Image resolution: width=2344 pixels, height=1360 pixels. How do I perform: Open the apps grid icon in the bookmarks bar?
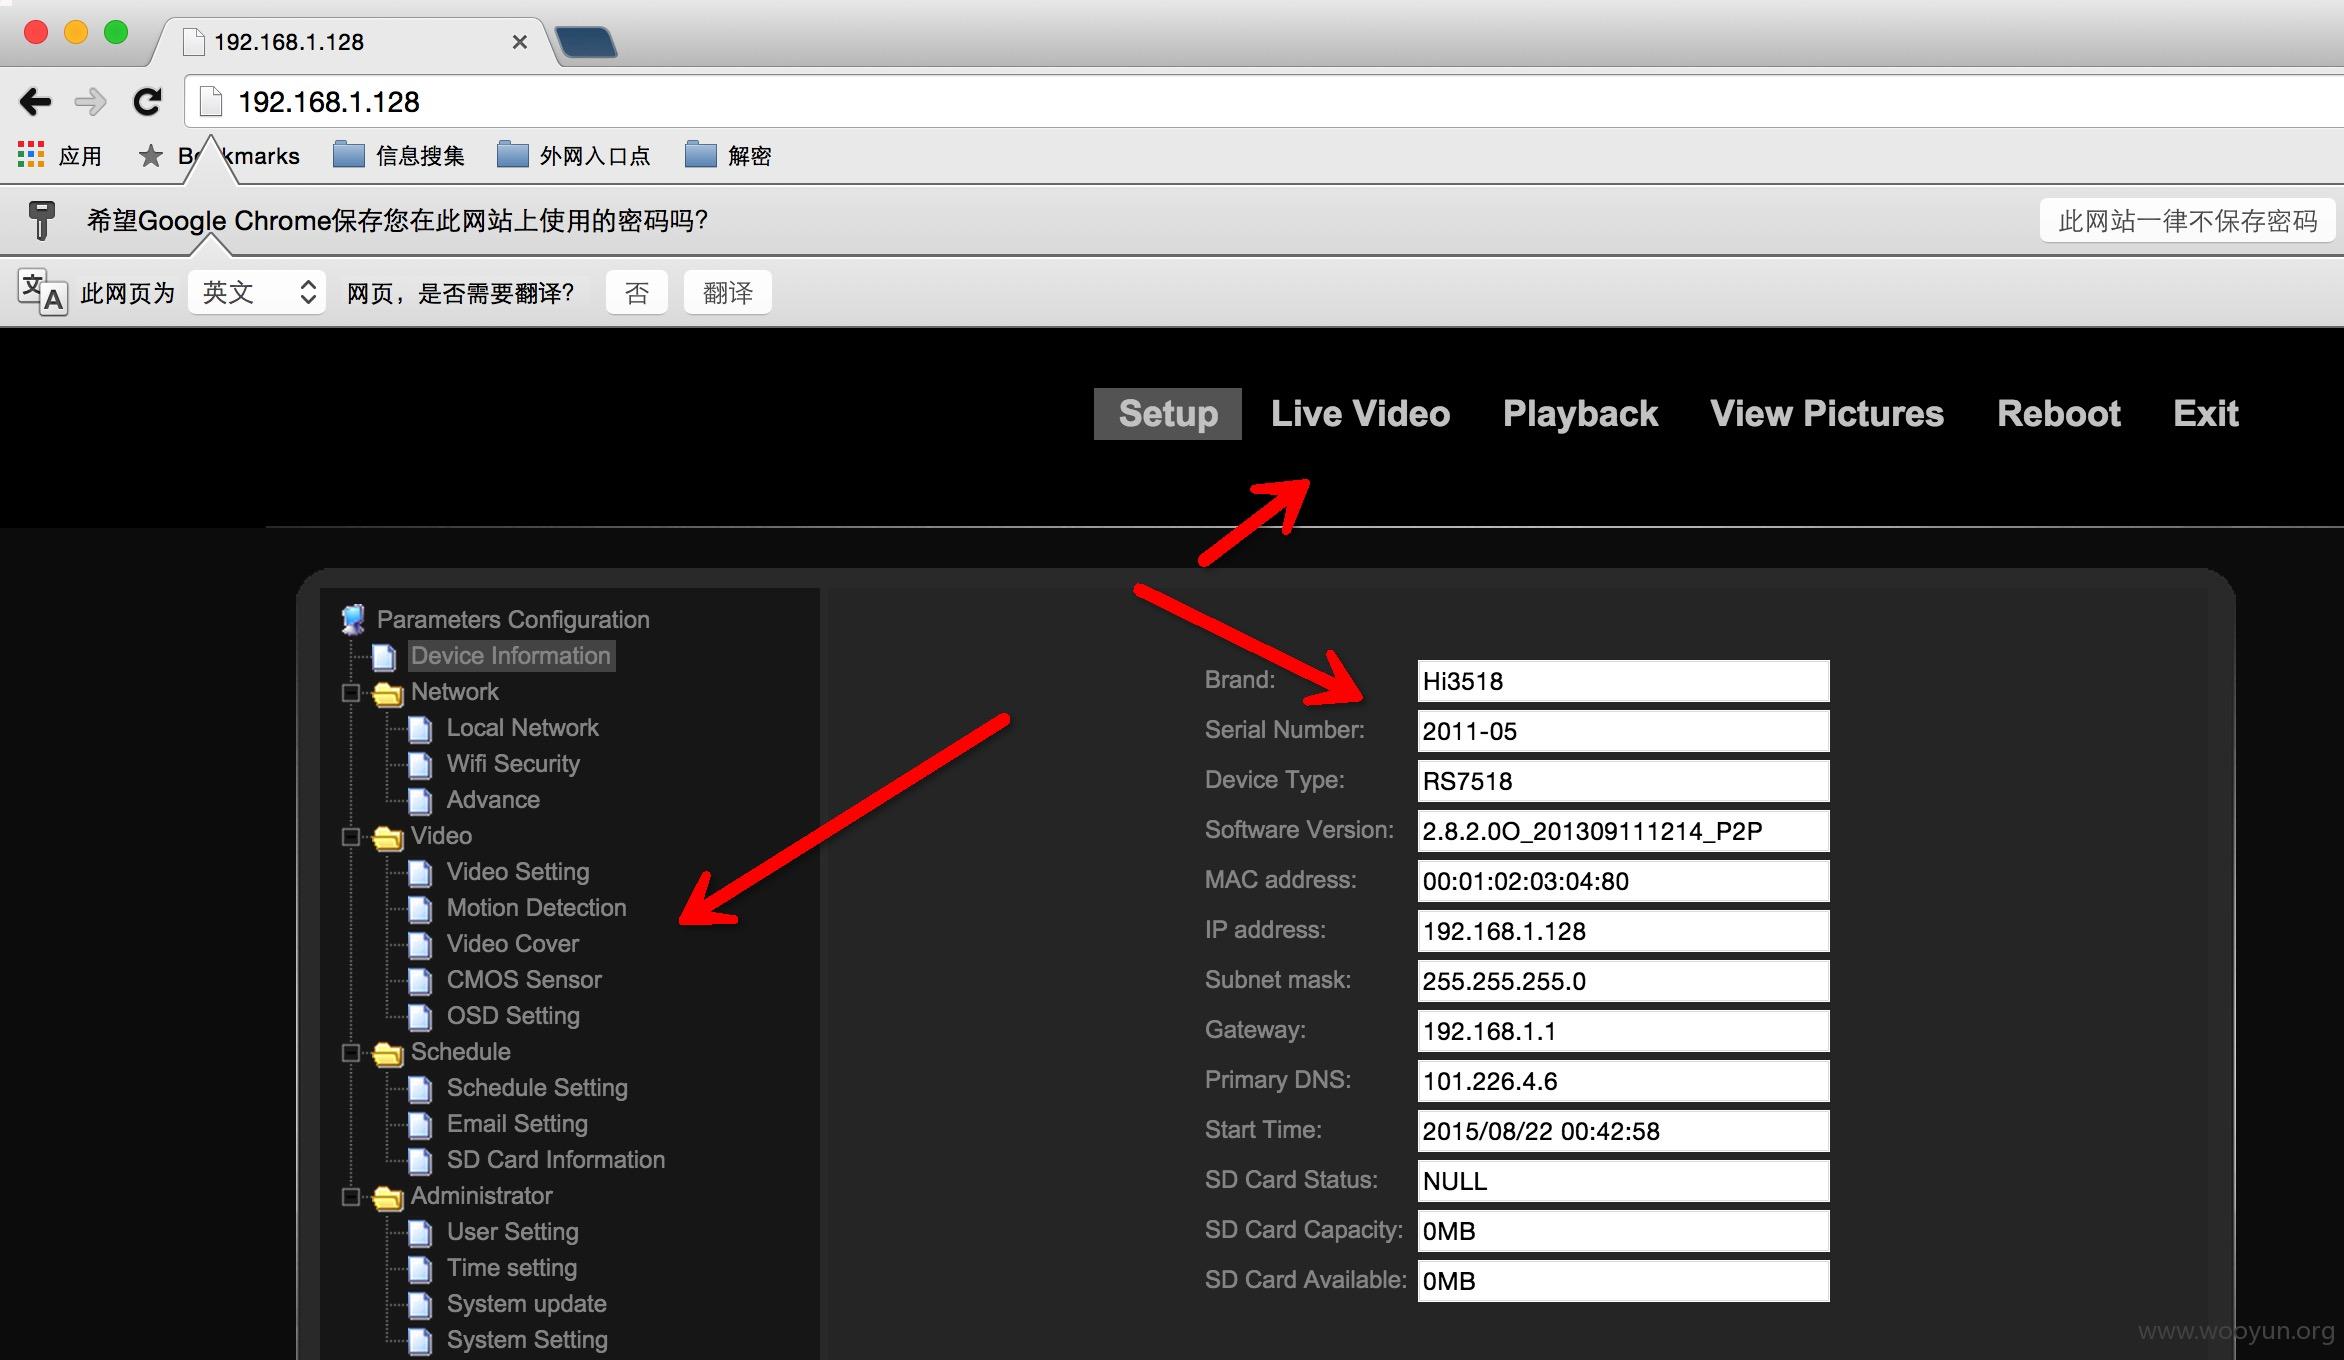click(31, 155)
